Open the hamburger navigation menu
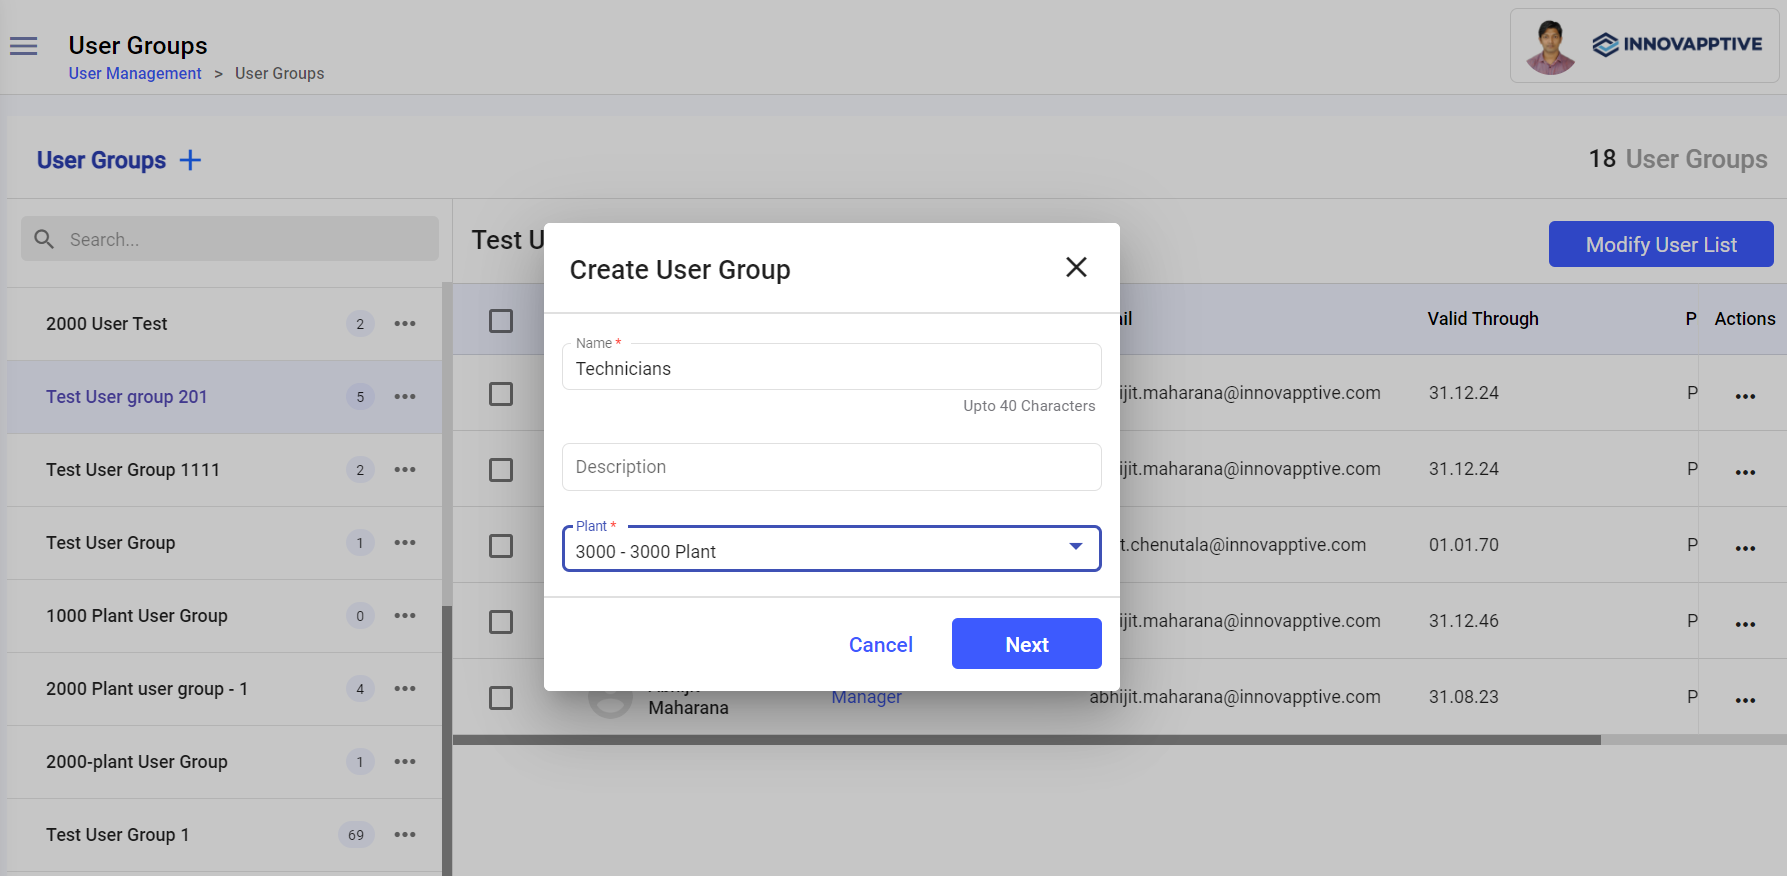 pos(23,46)
